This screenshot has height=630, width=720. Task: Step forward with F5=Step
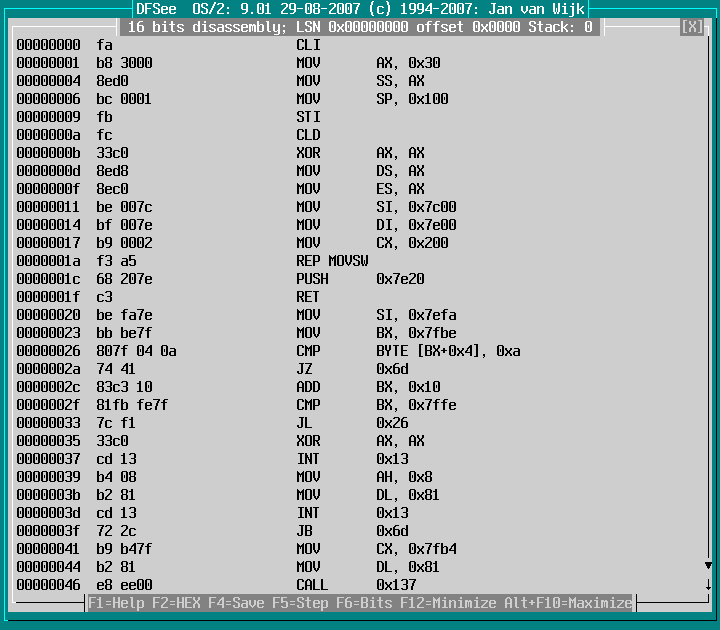coord(299,603)
